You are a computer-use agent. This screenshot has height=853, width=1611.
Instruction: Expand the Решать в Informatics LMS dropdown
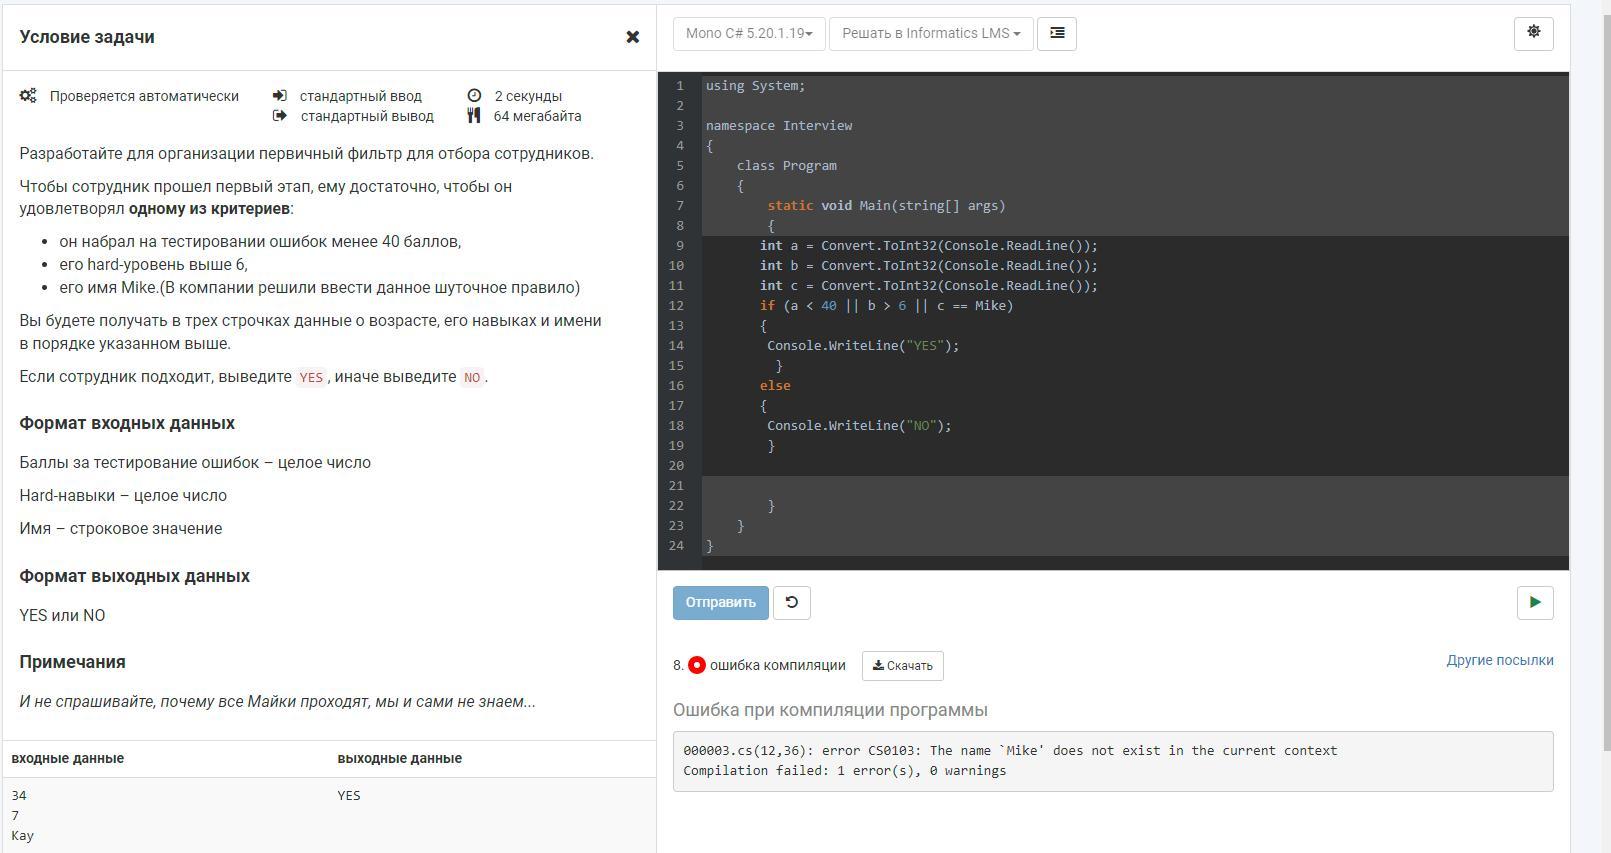(x=930, y=34)
